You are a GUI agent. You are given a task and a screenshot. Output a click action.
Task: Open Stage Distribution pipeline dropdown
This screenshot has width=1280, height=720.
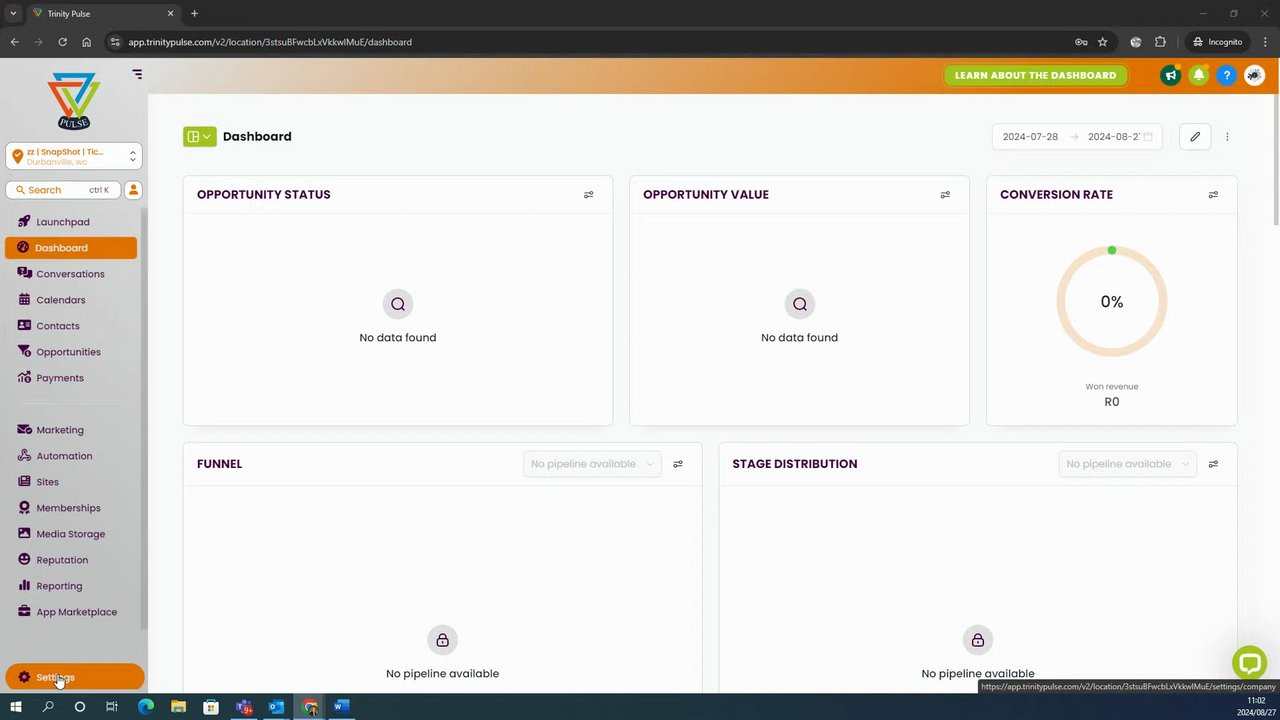point(1127,464)
